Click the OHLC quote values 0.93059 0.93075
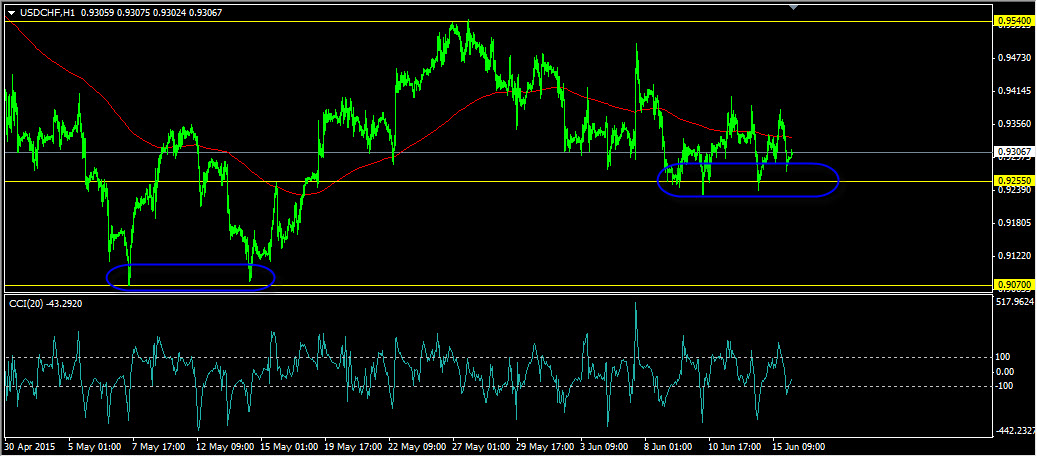This screenshot has width=1037, height=457. point(116,11)
